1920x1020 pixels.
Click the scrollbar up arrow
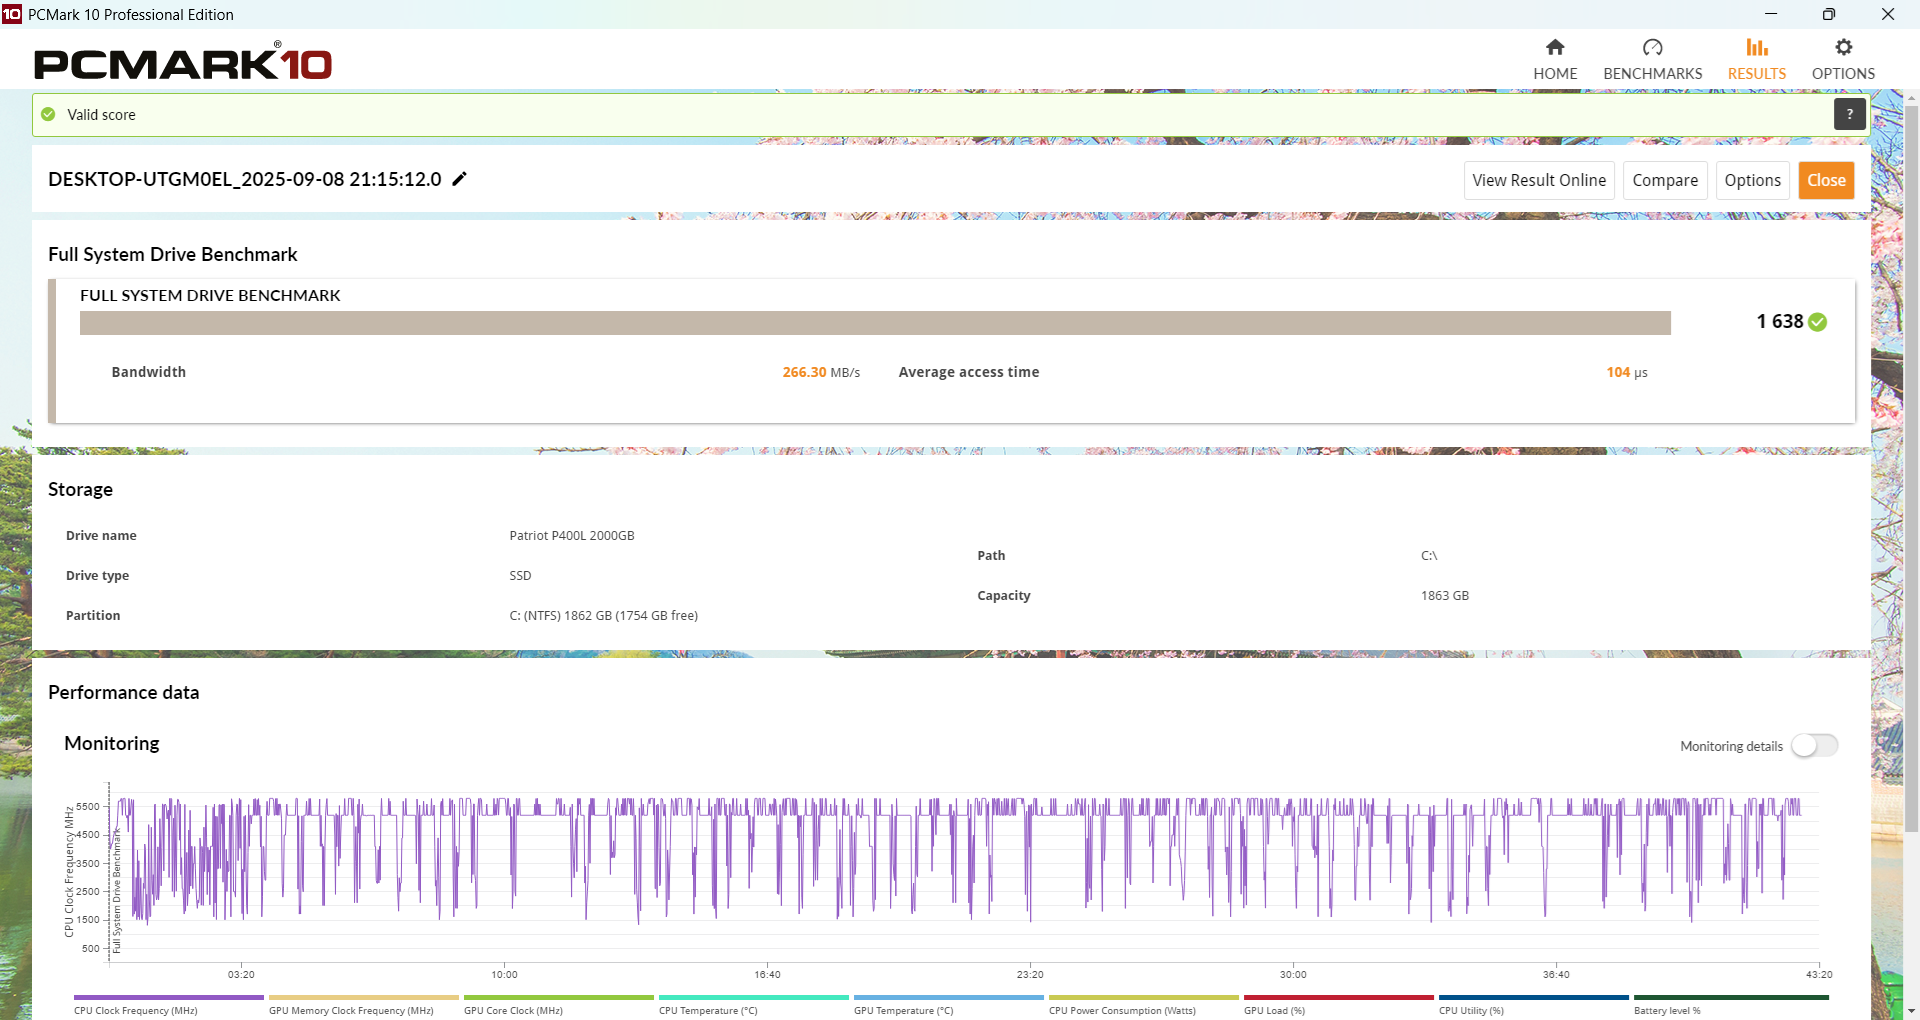[1911, 98]
